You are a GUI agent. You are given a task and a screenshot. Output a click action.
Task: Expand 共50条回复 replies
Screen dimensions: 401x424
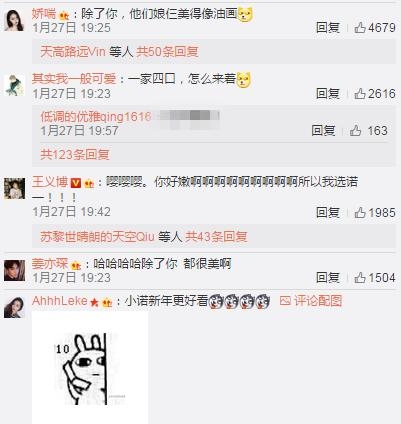tap(167, 52)
